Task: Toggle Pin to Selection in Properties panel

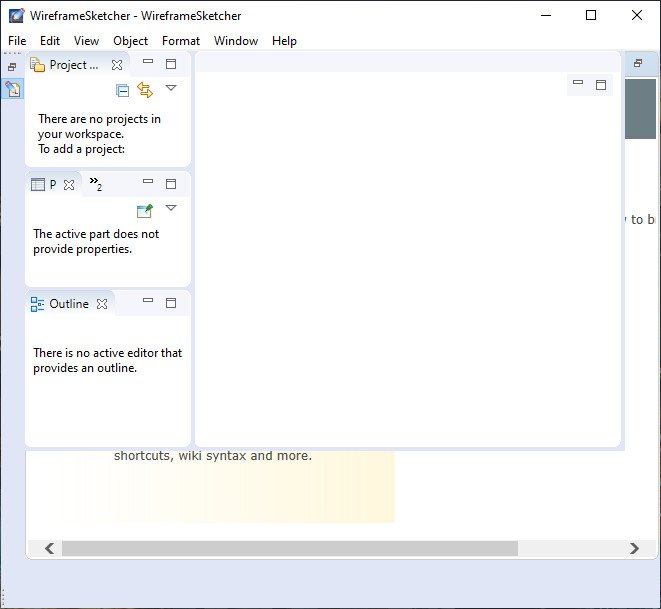Action: pyautogui.click(x=145, y=210)
